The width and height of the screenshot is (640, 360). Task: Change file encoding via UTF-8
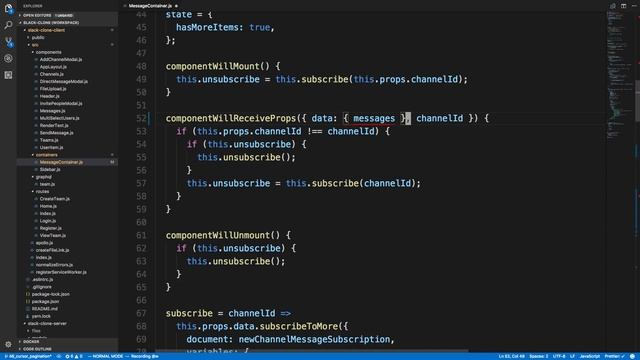[559, 356]
